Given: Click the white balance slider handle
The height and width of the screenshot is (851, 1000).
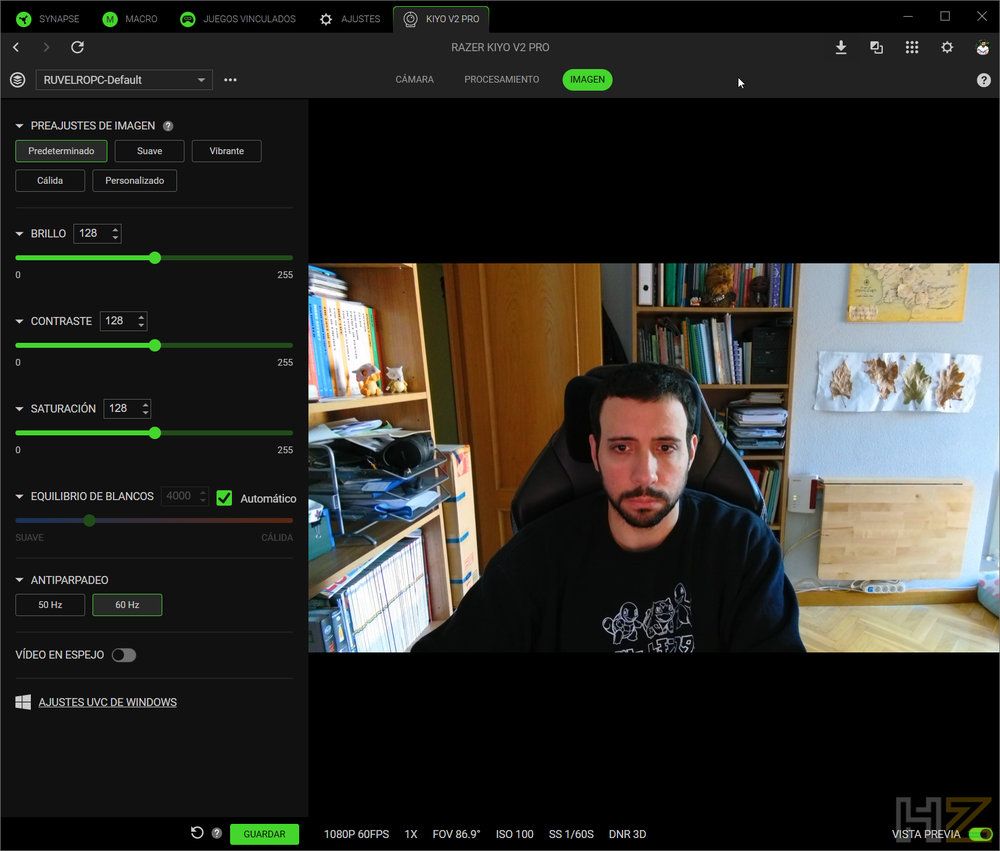Looking at the screenshot, I should point(89,521).
